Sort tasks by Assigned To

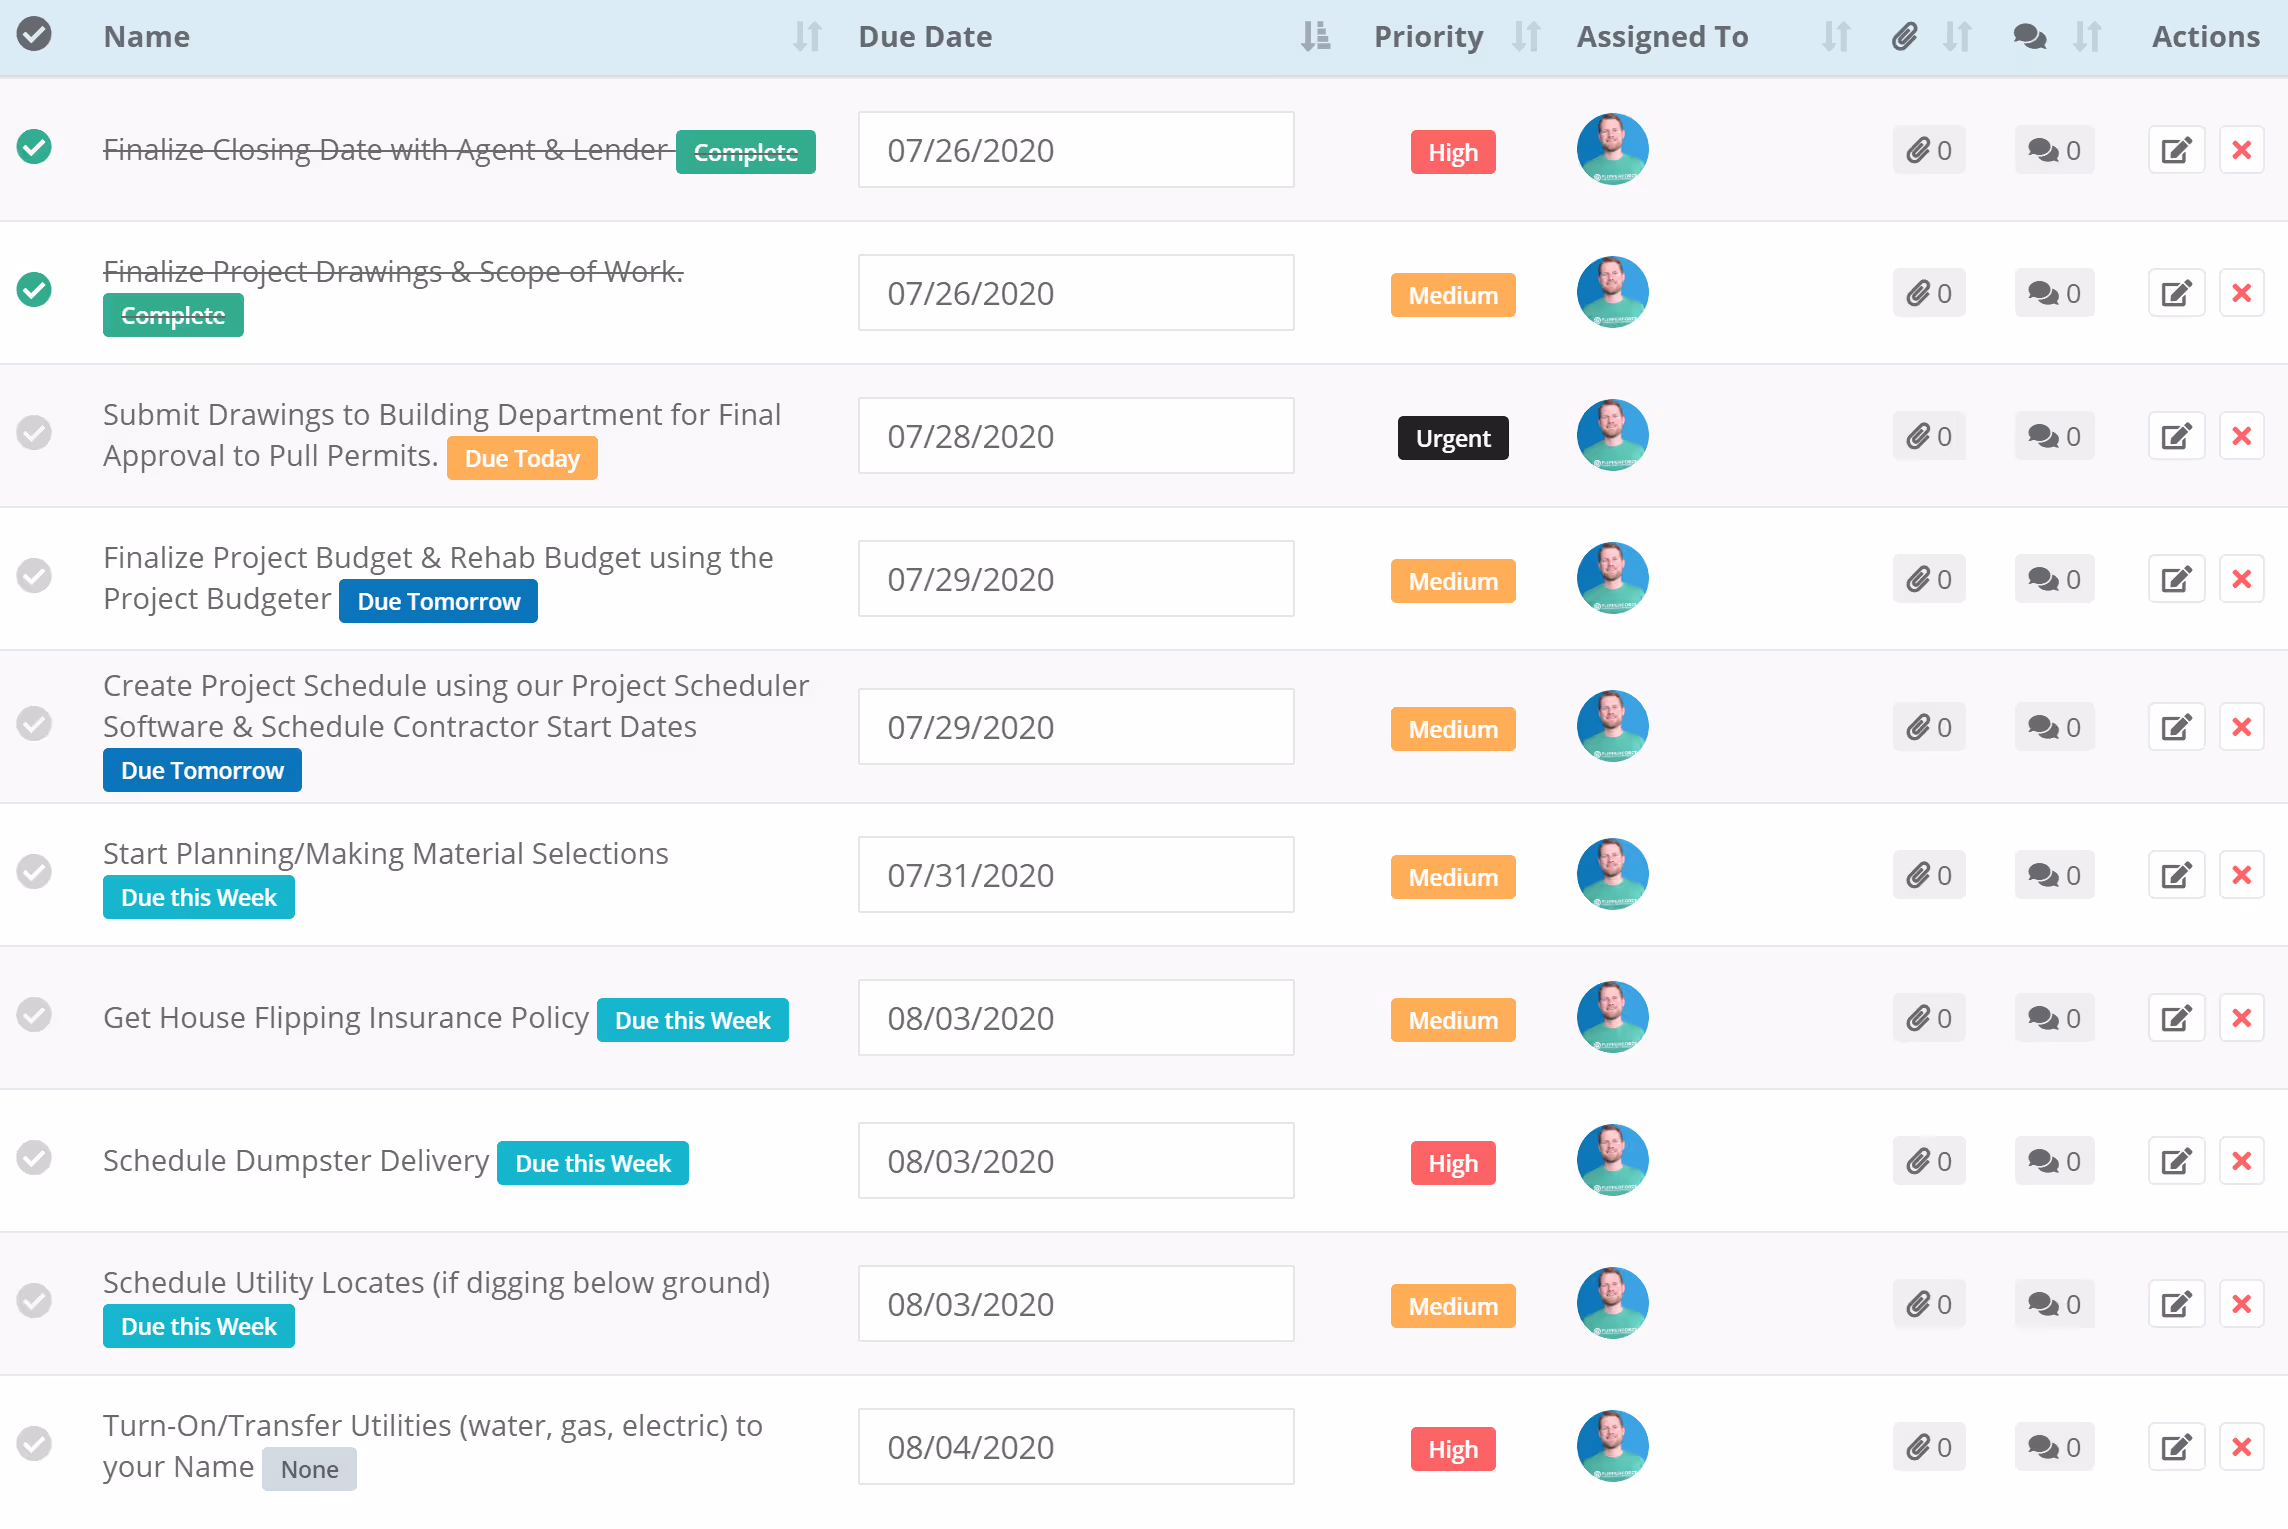[x=1836, y=37]
